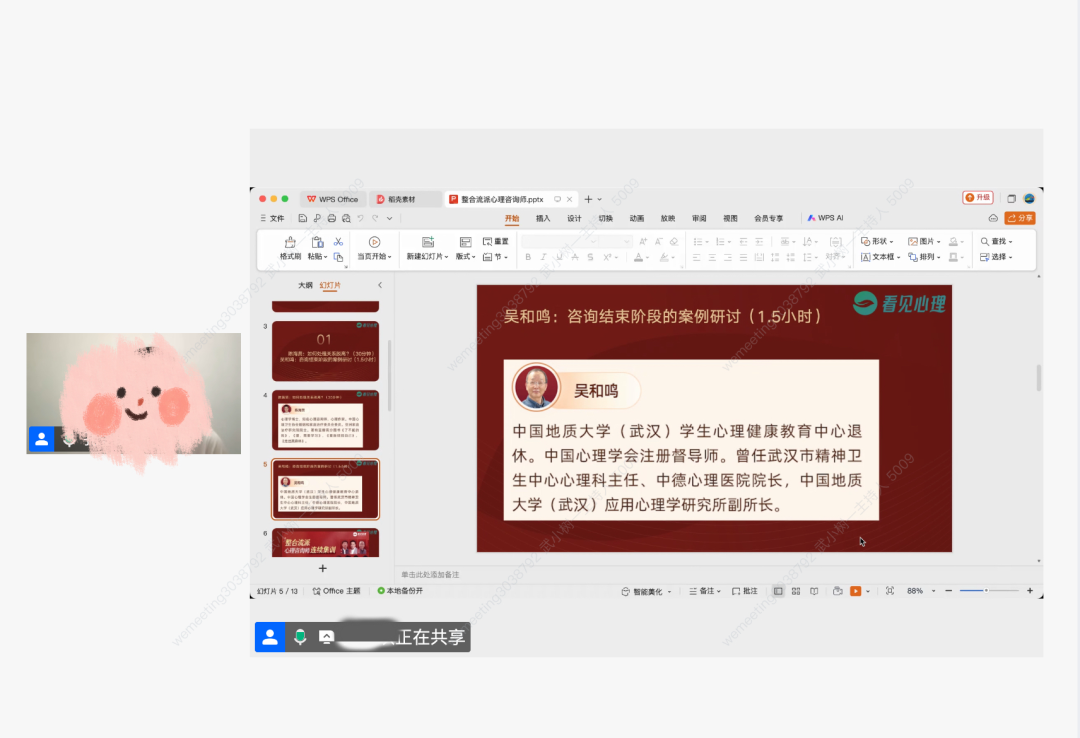Click the Format Painter (格式刷) icon
This screenshot has height=738, width=1080.
[290, 242]
